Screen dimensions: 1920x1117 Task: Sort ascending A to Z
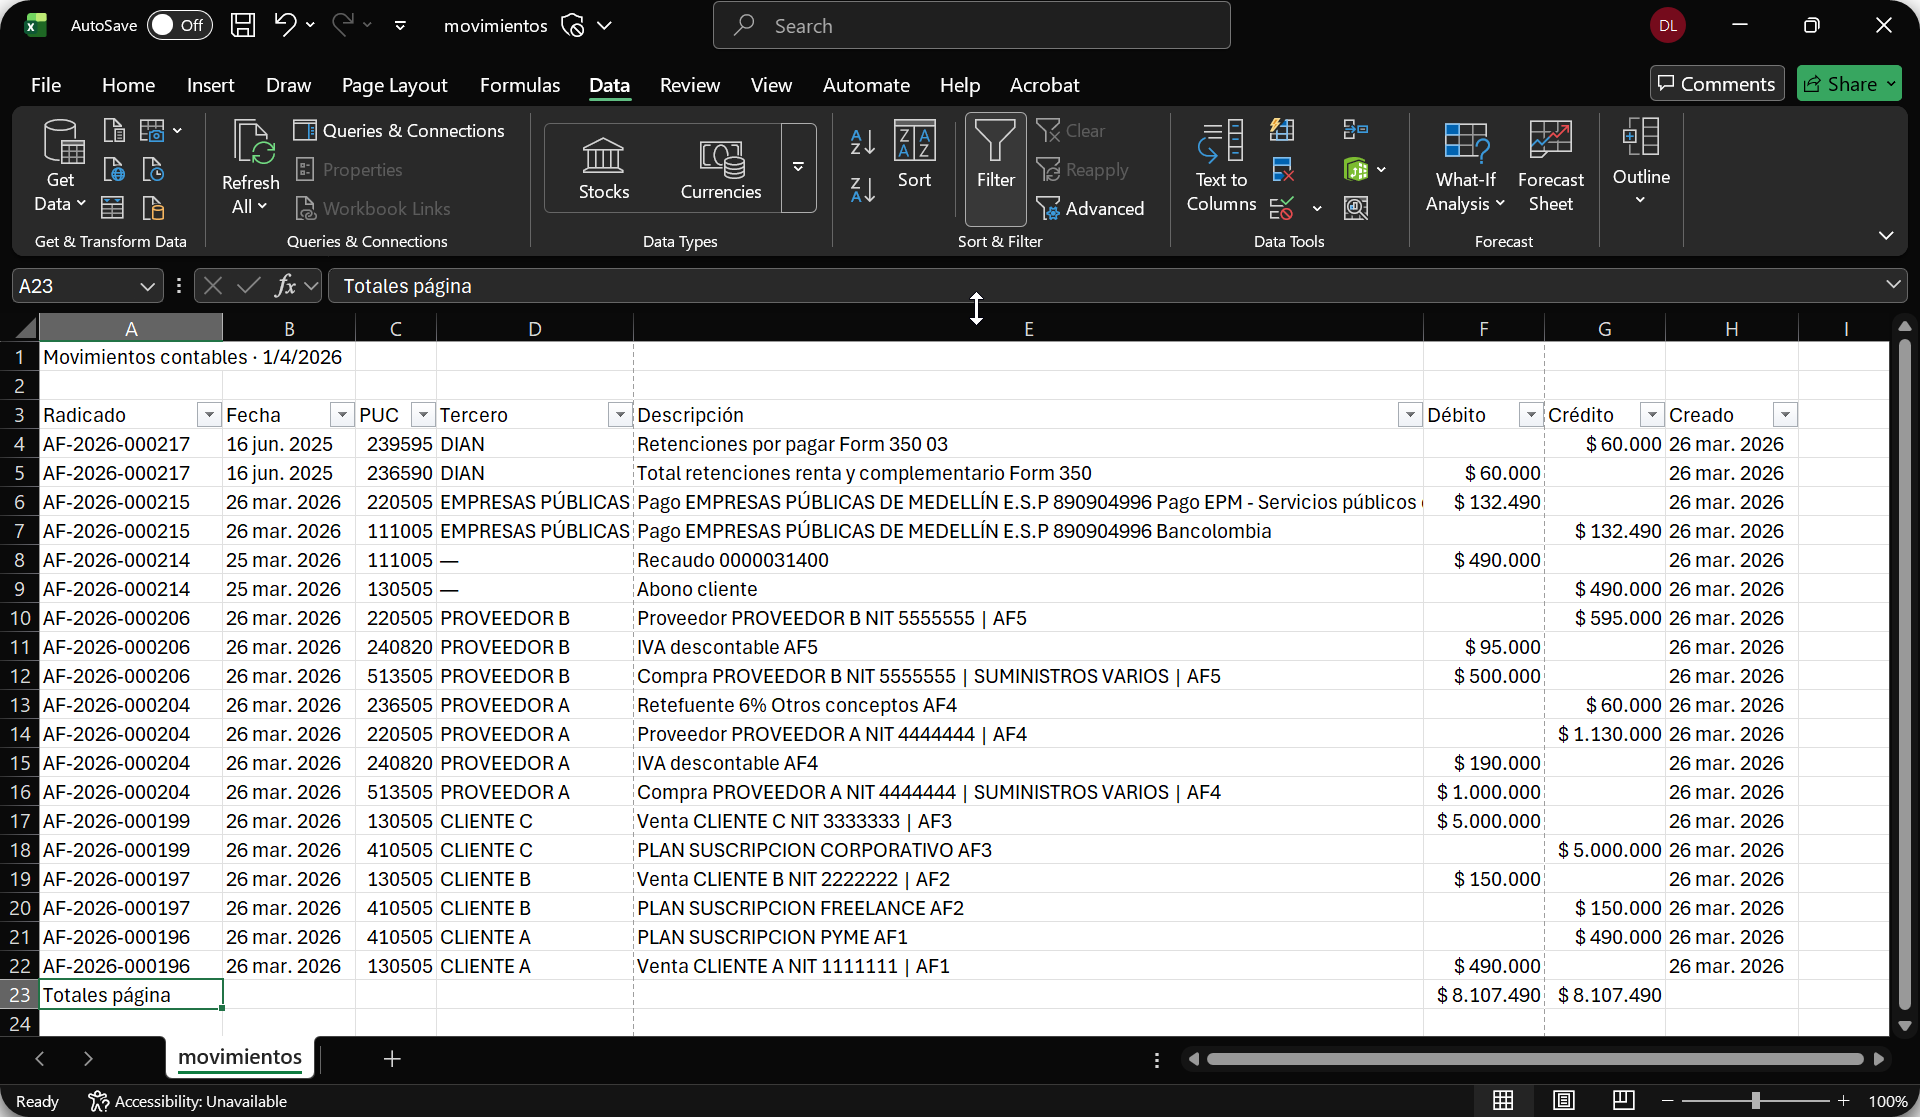pos(862,142)
